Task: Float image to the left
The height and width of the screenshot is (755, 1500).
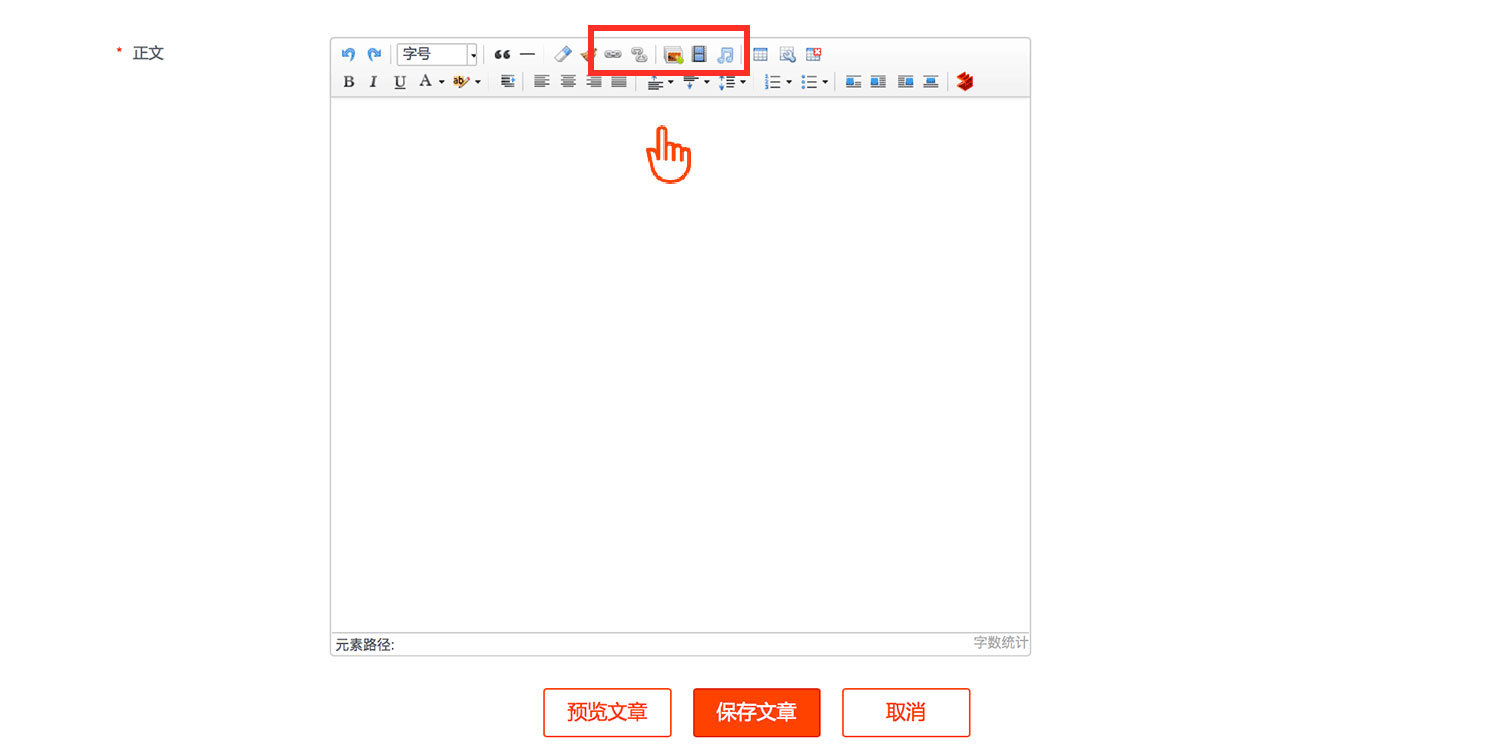Action: pos(878,82)
